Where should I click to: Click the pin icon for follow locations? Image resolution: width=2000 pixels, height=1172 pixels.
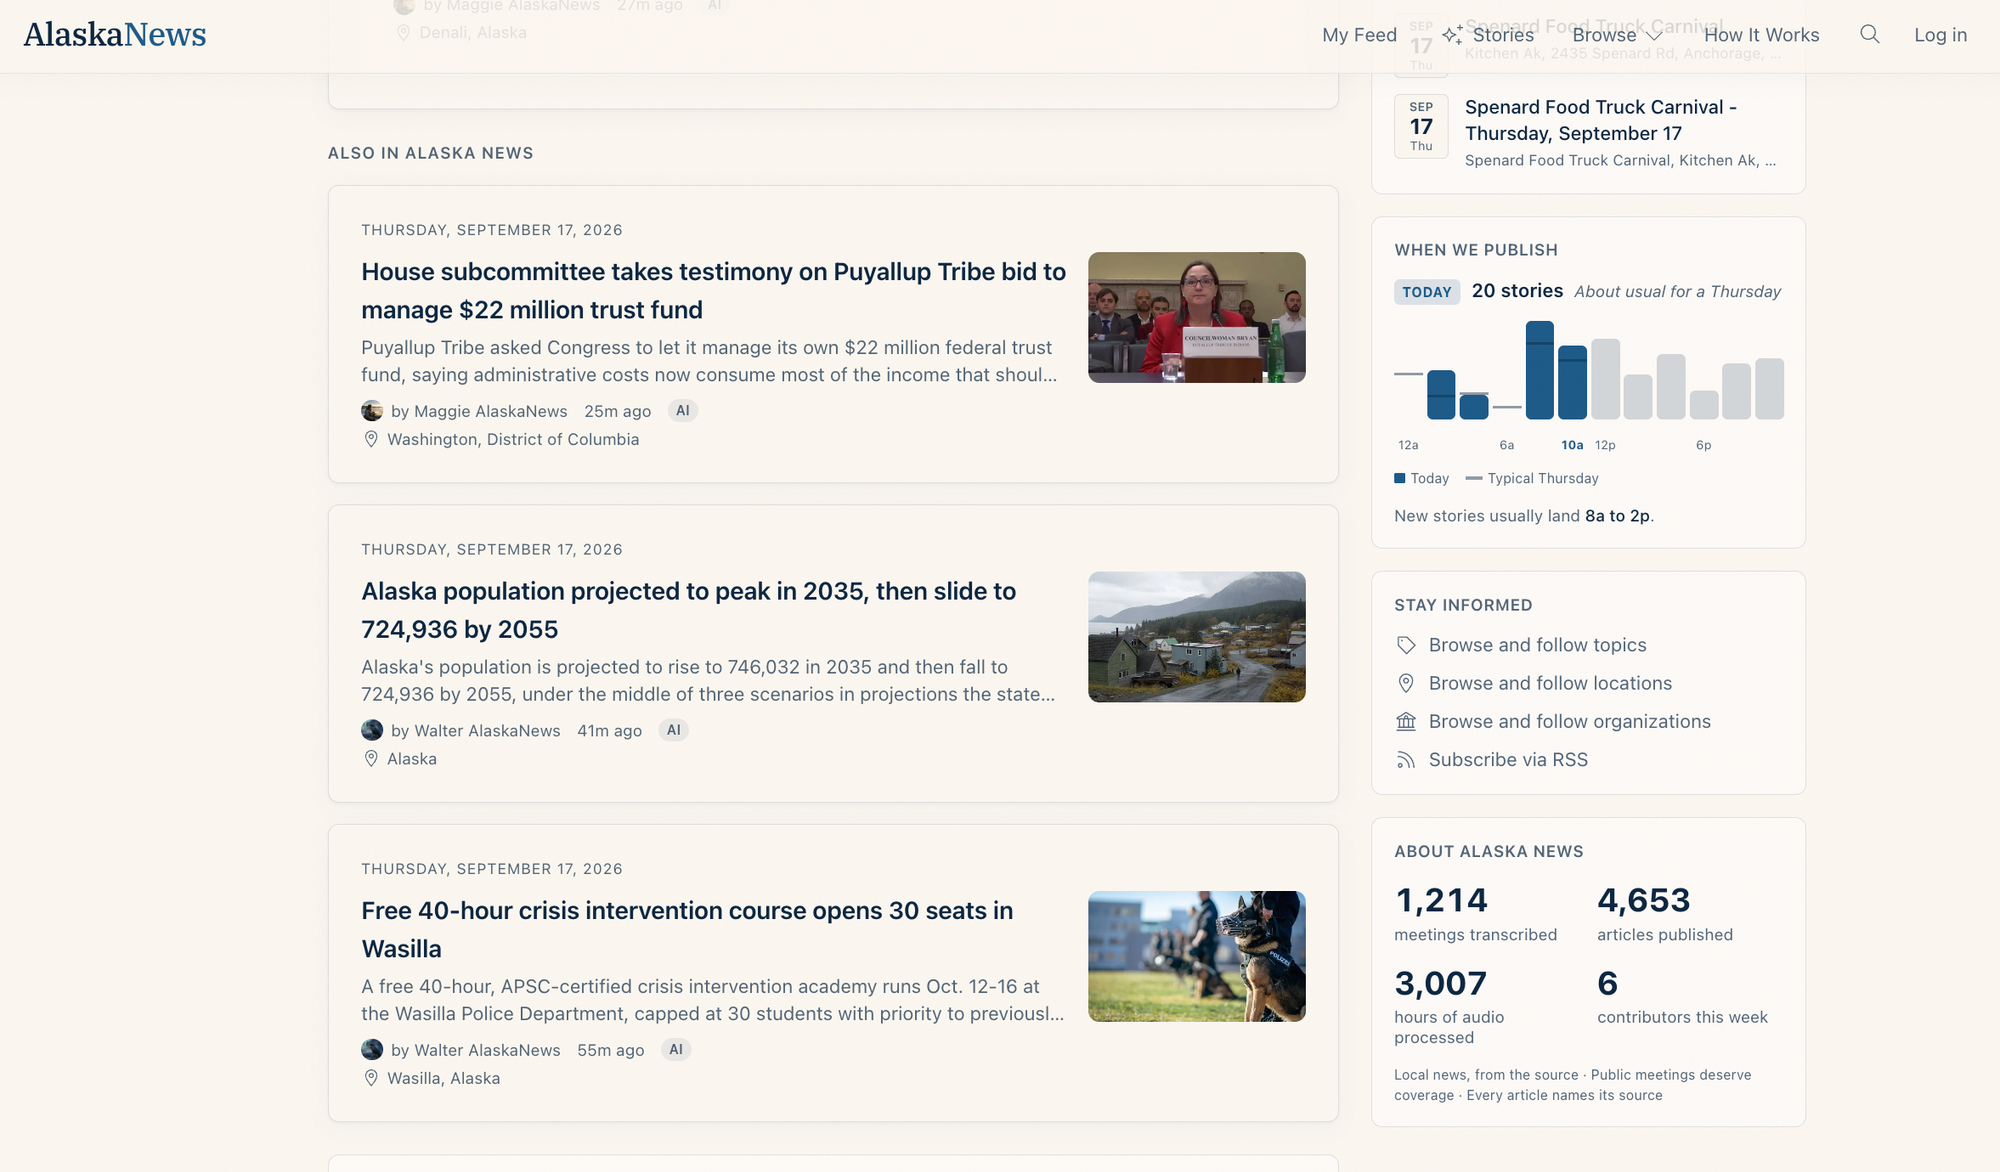pyautogui.click(x=1406, y=683)
